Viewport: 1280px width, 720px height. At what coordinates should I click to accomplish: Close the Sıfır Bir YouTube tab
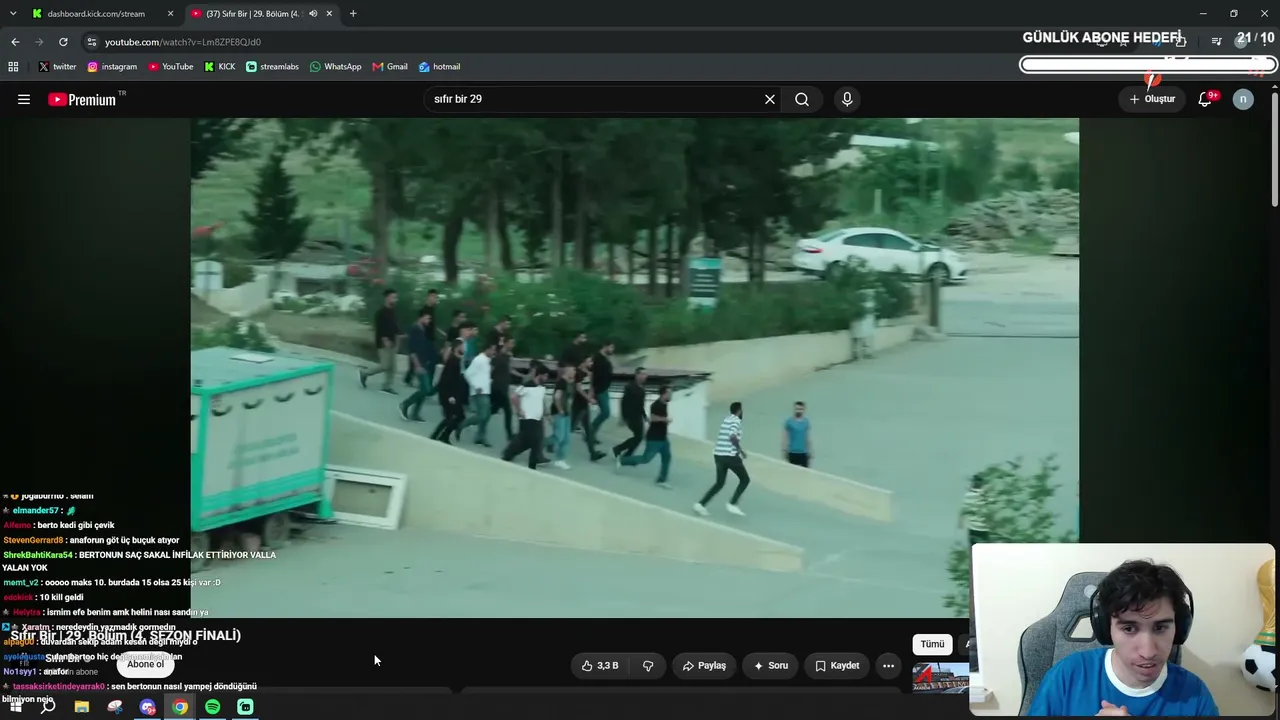[x=329, y=14]
